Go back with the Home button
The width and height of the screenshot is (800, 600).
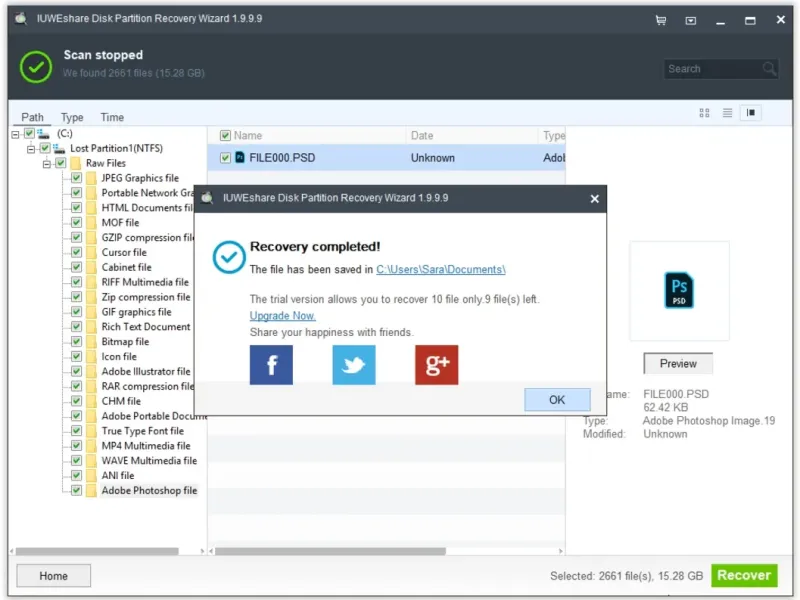point(54,576)
